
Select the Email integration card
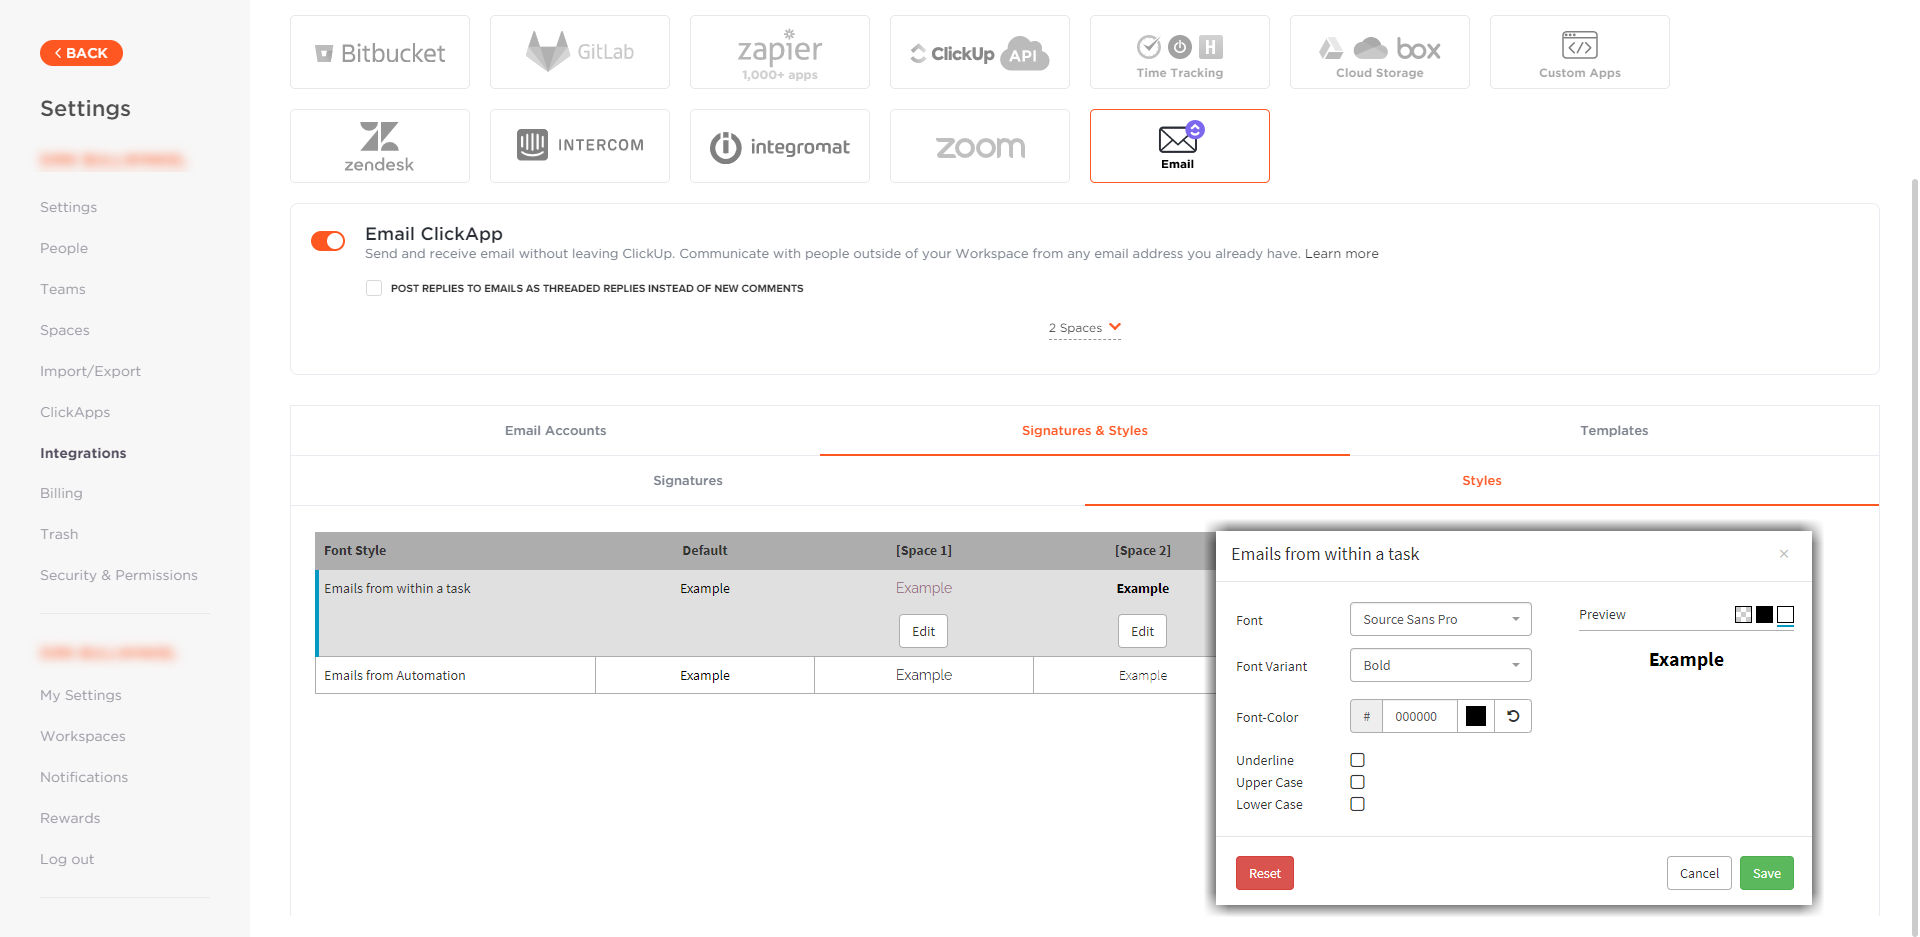[x=1180, y=146]
